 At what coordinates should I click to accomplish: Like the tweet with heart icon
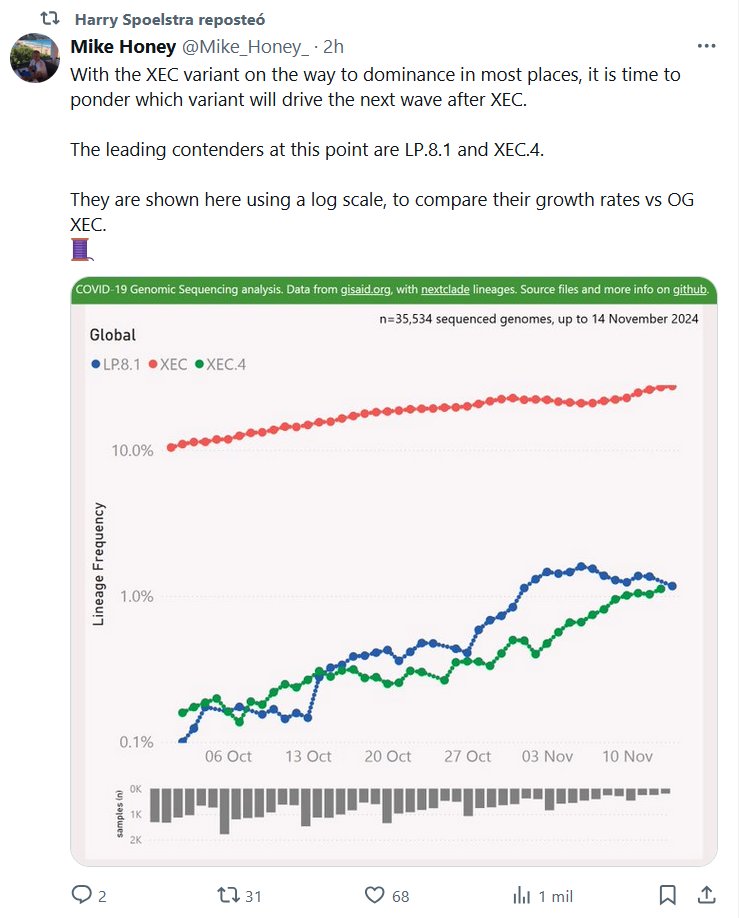pos(376,895)
